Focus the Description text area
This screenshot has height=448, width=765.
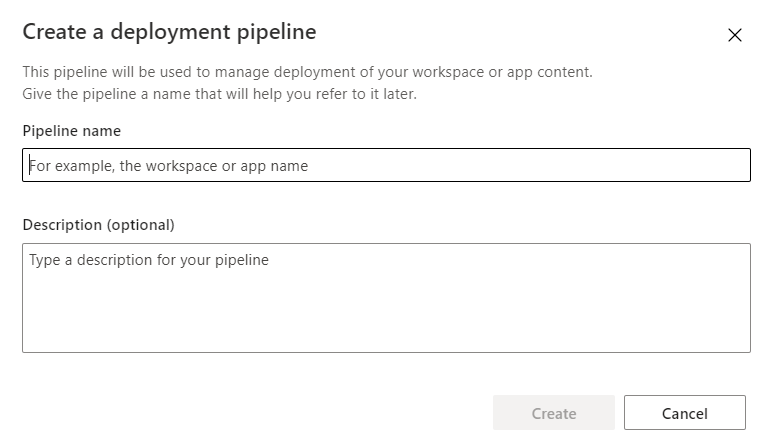(x=386, y=298)
